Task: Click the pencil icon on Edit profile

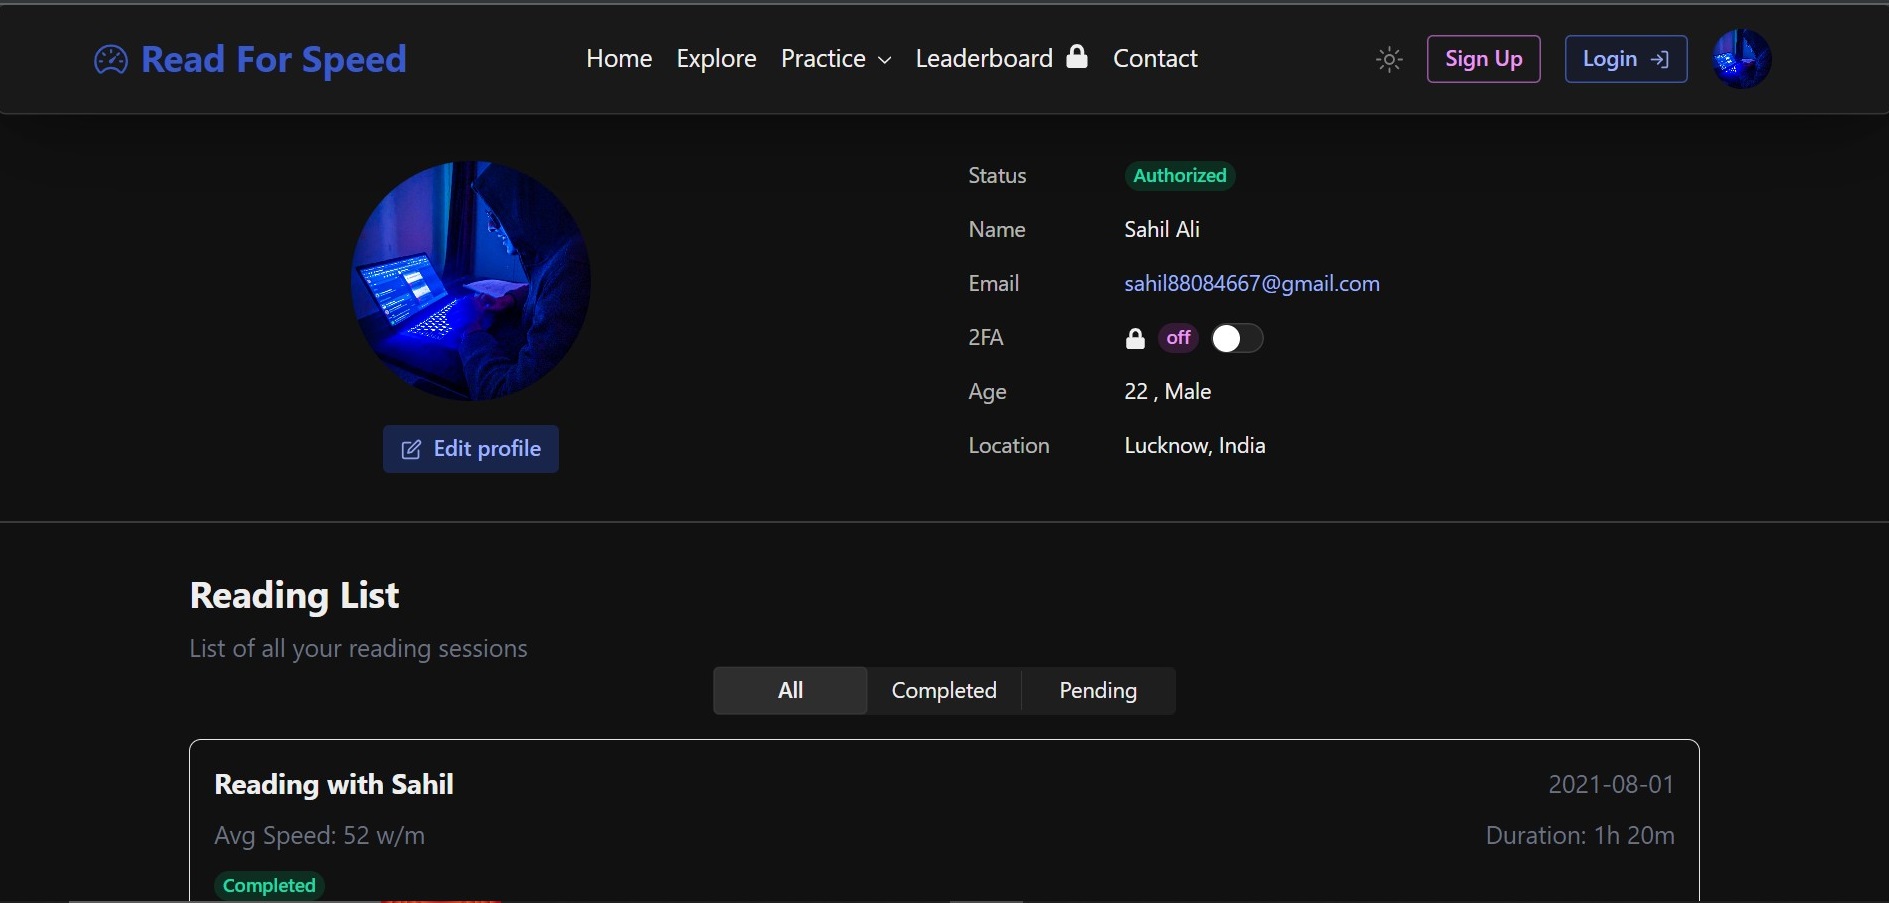Action: (x=411, y=450)
